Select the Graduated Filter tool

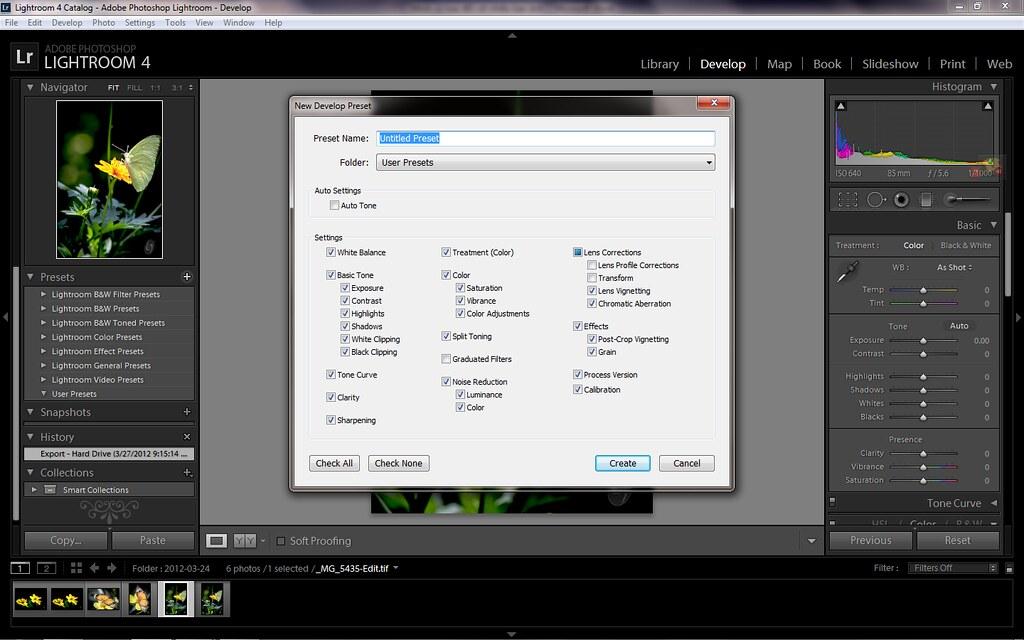[926, 199]
